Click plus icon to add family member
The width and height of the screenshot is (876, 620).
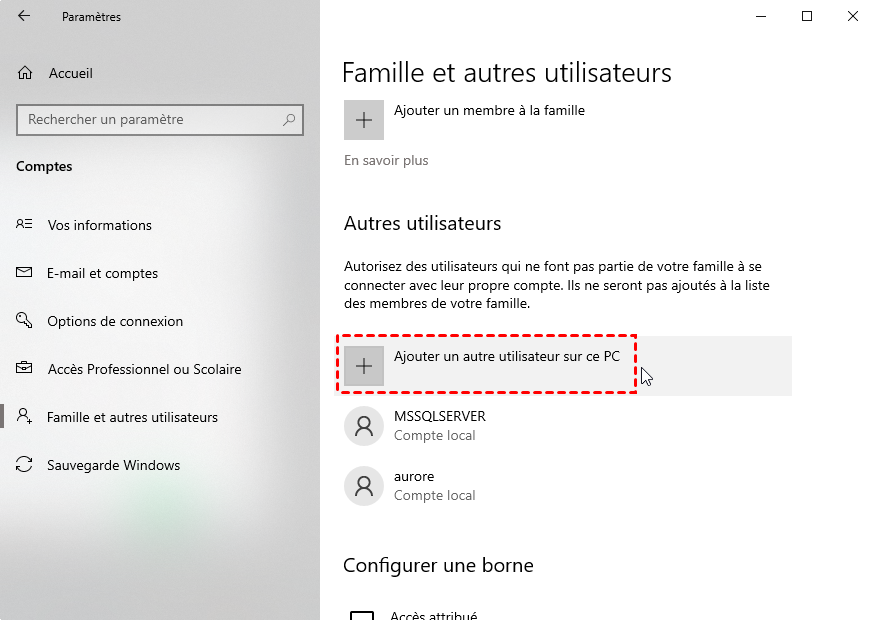point(364,120)
